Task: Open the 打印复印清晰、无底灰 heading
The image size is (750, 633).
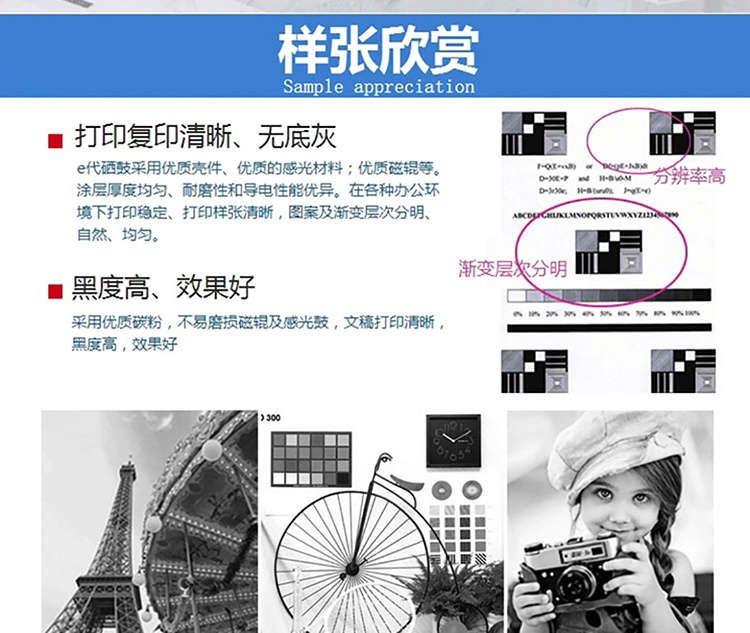Action: (x=205, y=137)
